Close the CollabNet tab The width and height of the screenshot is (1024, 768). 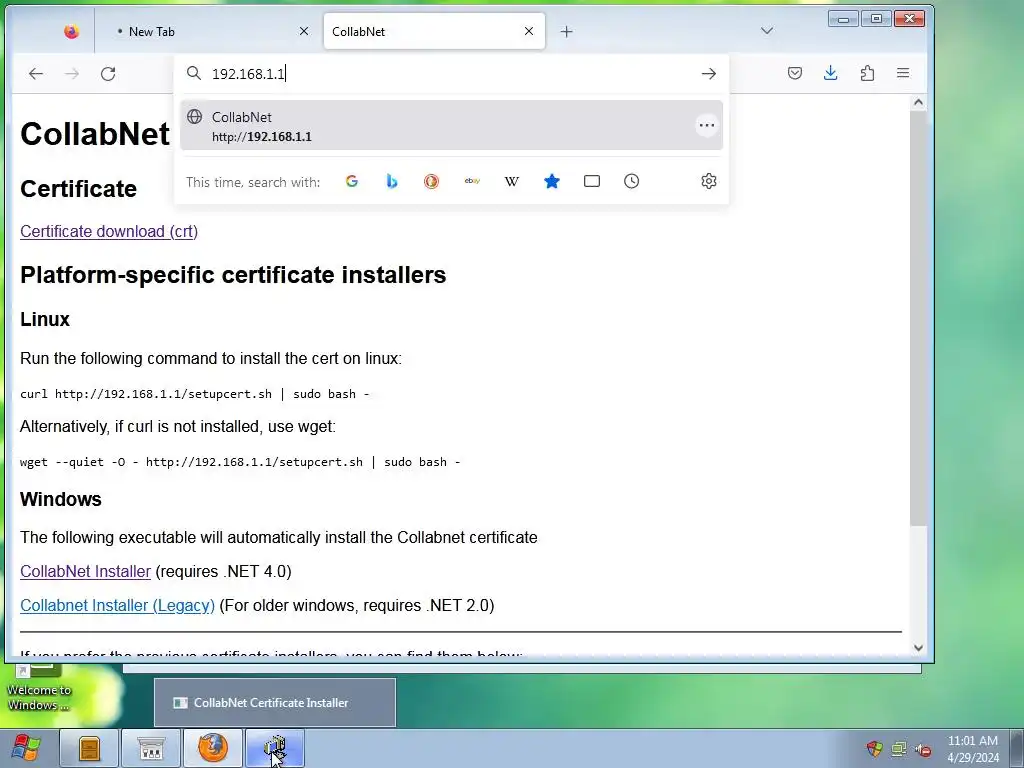point(529,31)
